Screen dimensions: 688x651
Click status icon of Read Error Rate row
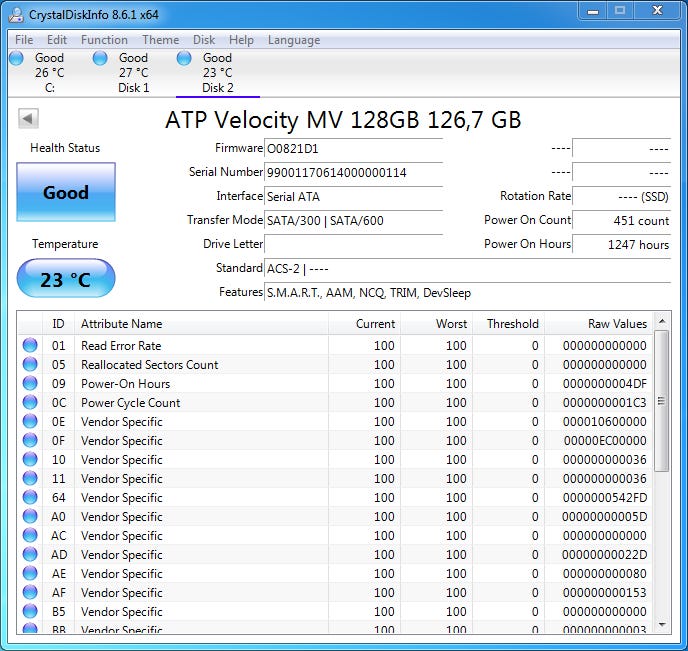coord(30,346)
